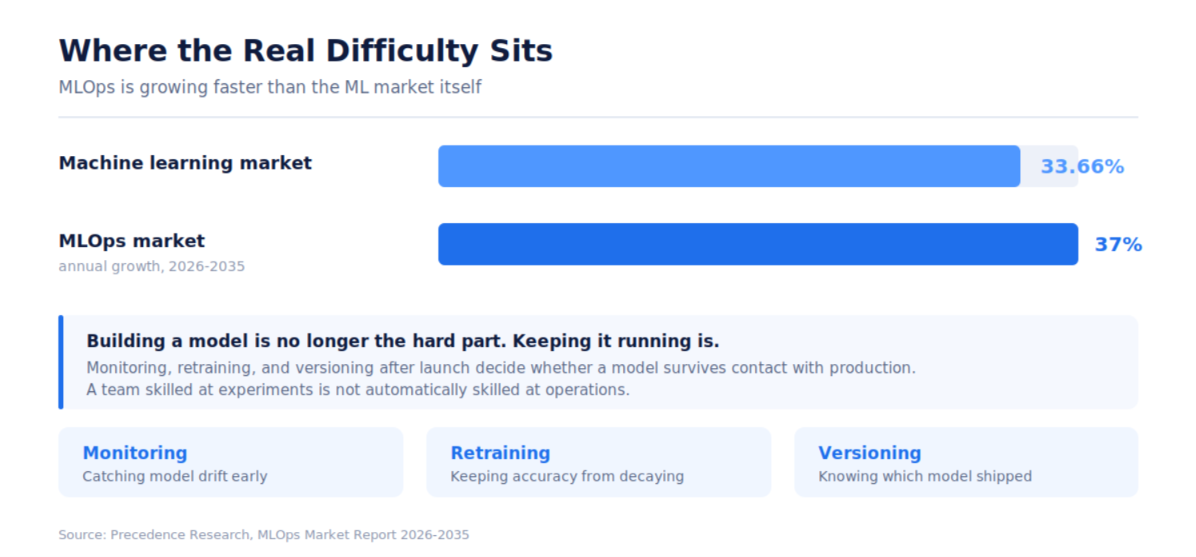Image resolution: width=1196 pixels, height=557 pixels.
Task: Click the MLOps market dark blue bar
Action: pos(758,244)
